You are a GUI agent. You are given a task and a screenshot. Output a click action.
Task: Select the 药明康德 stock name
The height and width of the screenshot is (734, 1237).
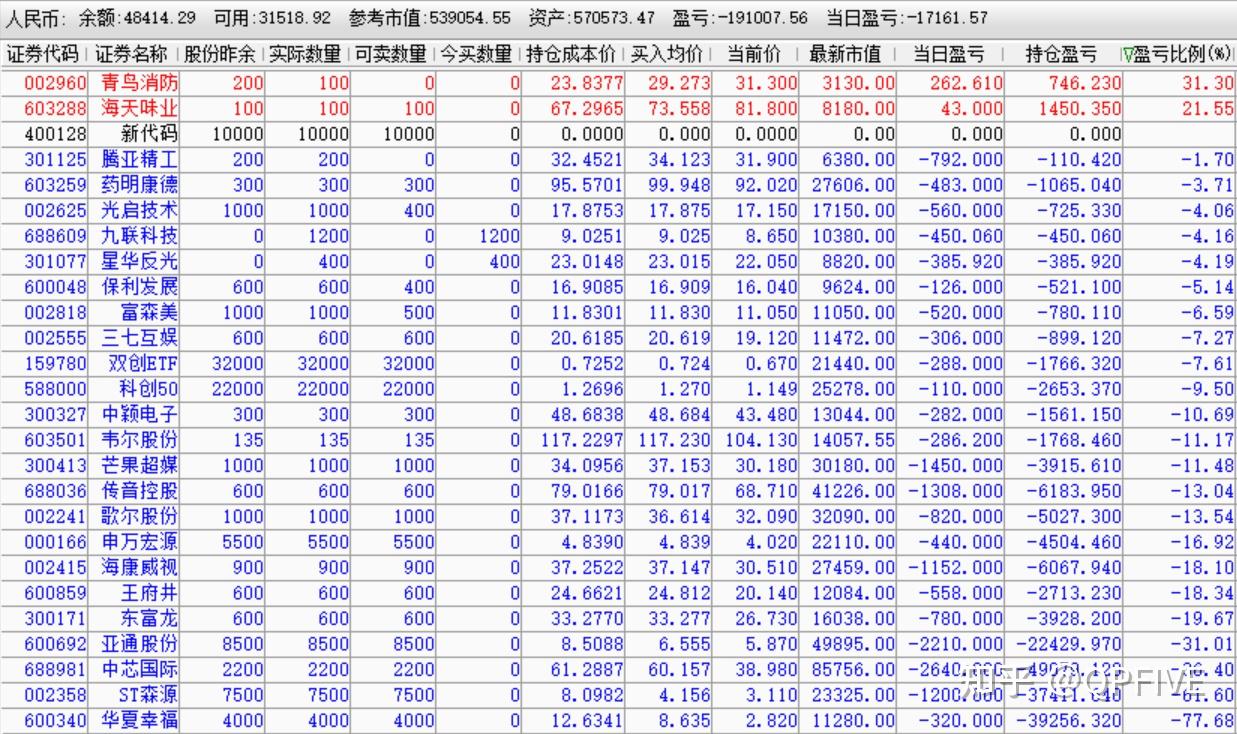pyautogui.click(x=140, y=185)
